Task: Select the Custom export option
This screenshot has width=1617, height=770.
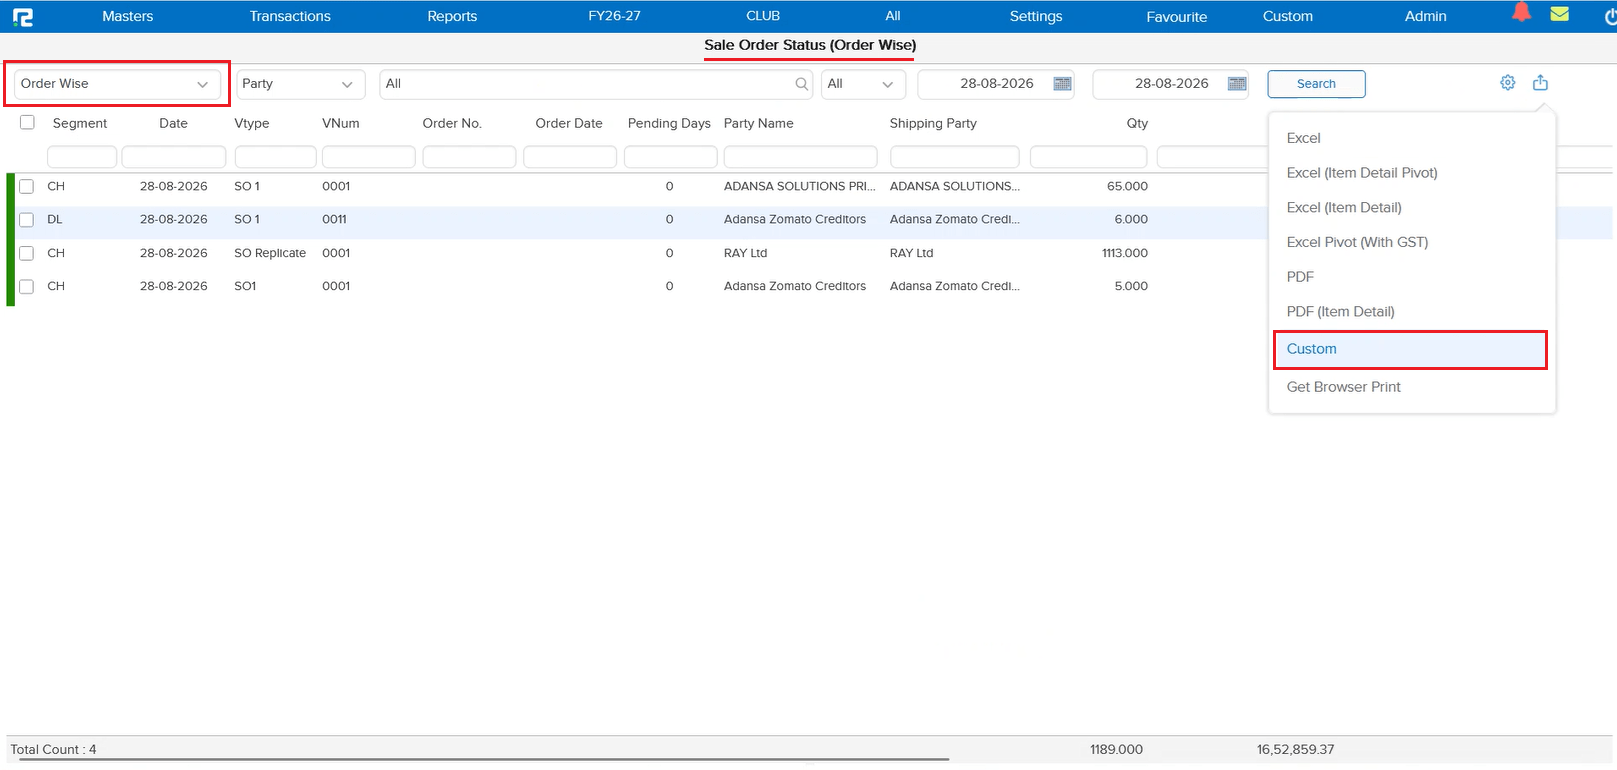Action: tap(1410, 349)
